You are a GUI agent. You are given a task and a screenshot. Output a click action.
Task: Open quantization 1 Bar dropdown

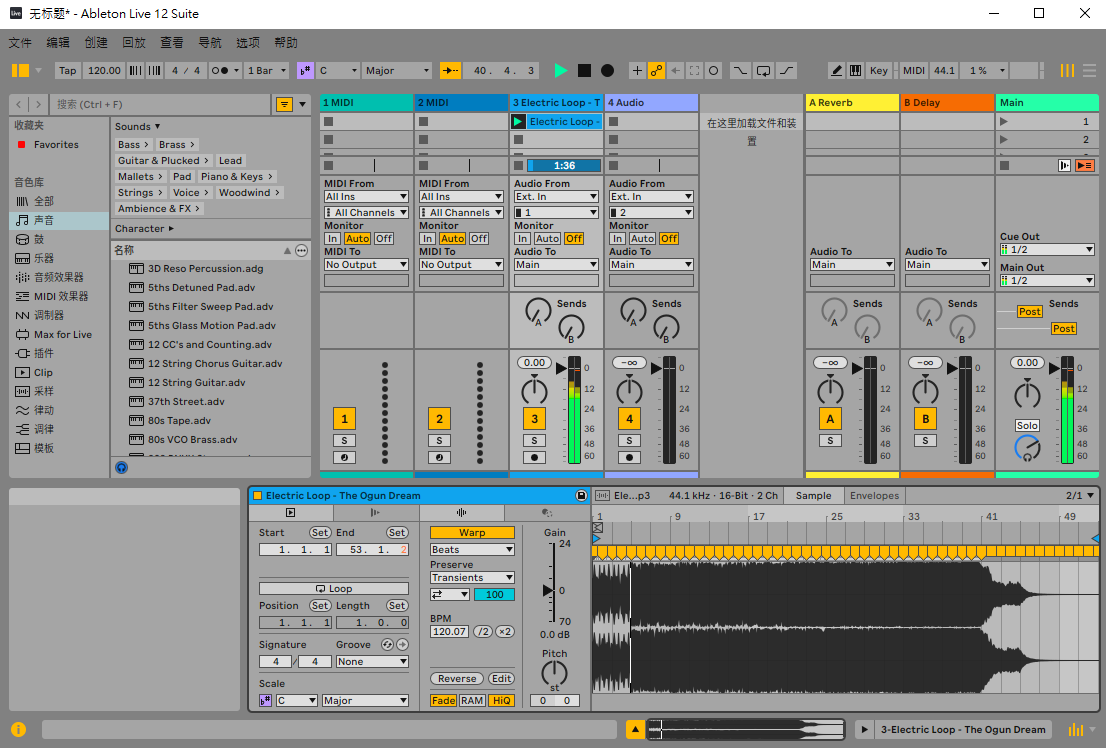coord(267,71)
